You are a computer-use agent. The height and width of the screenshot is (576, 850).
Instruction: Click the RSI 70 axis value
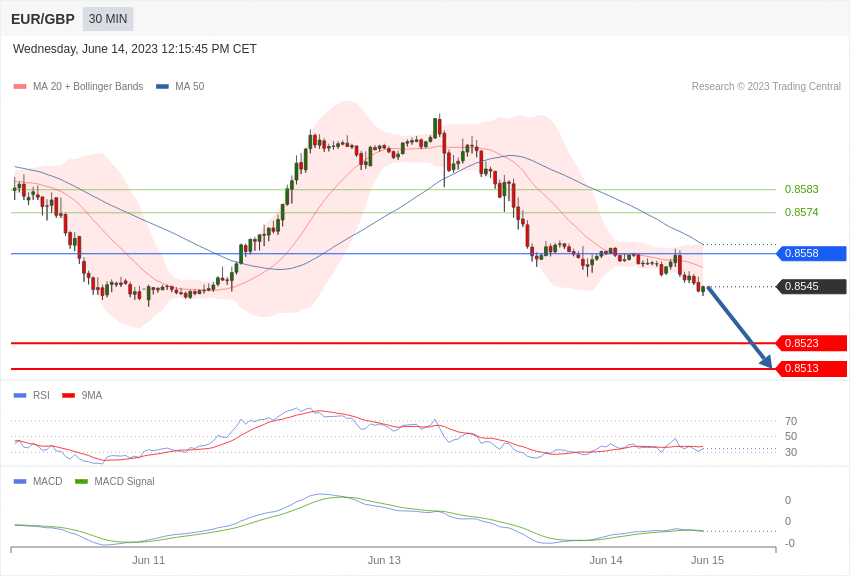[791, 421]
